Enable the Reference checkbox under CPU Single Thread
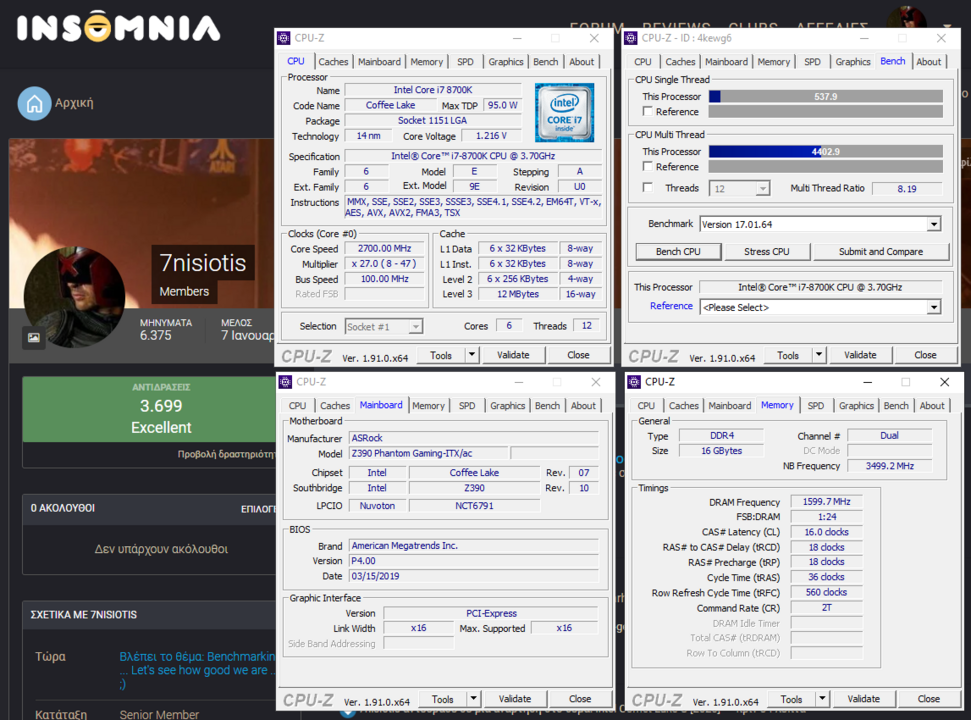This screenshot has width=971, height=720. click(x=648, y=111)
